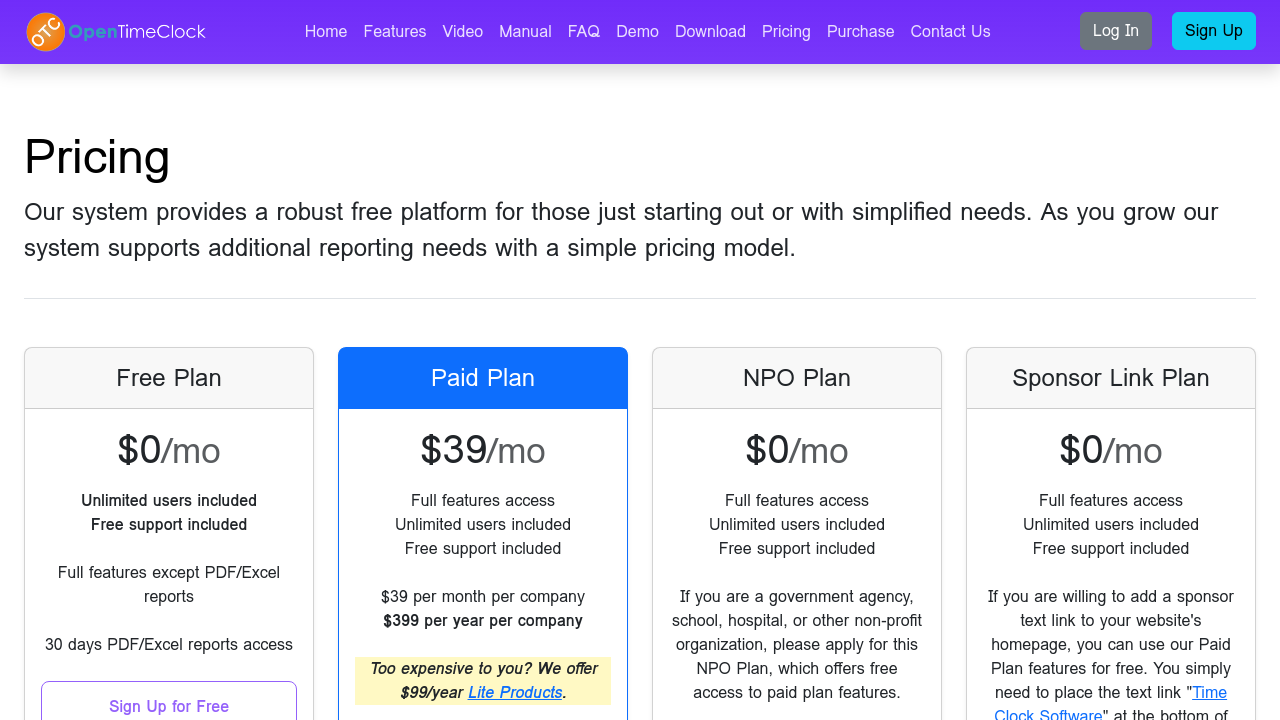The image size is (1280, 720).
Task: Click the OpenTimeClock logo icon
Action: 46,32
